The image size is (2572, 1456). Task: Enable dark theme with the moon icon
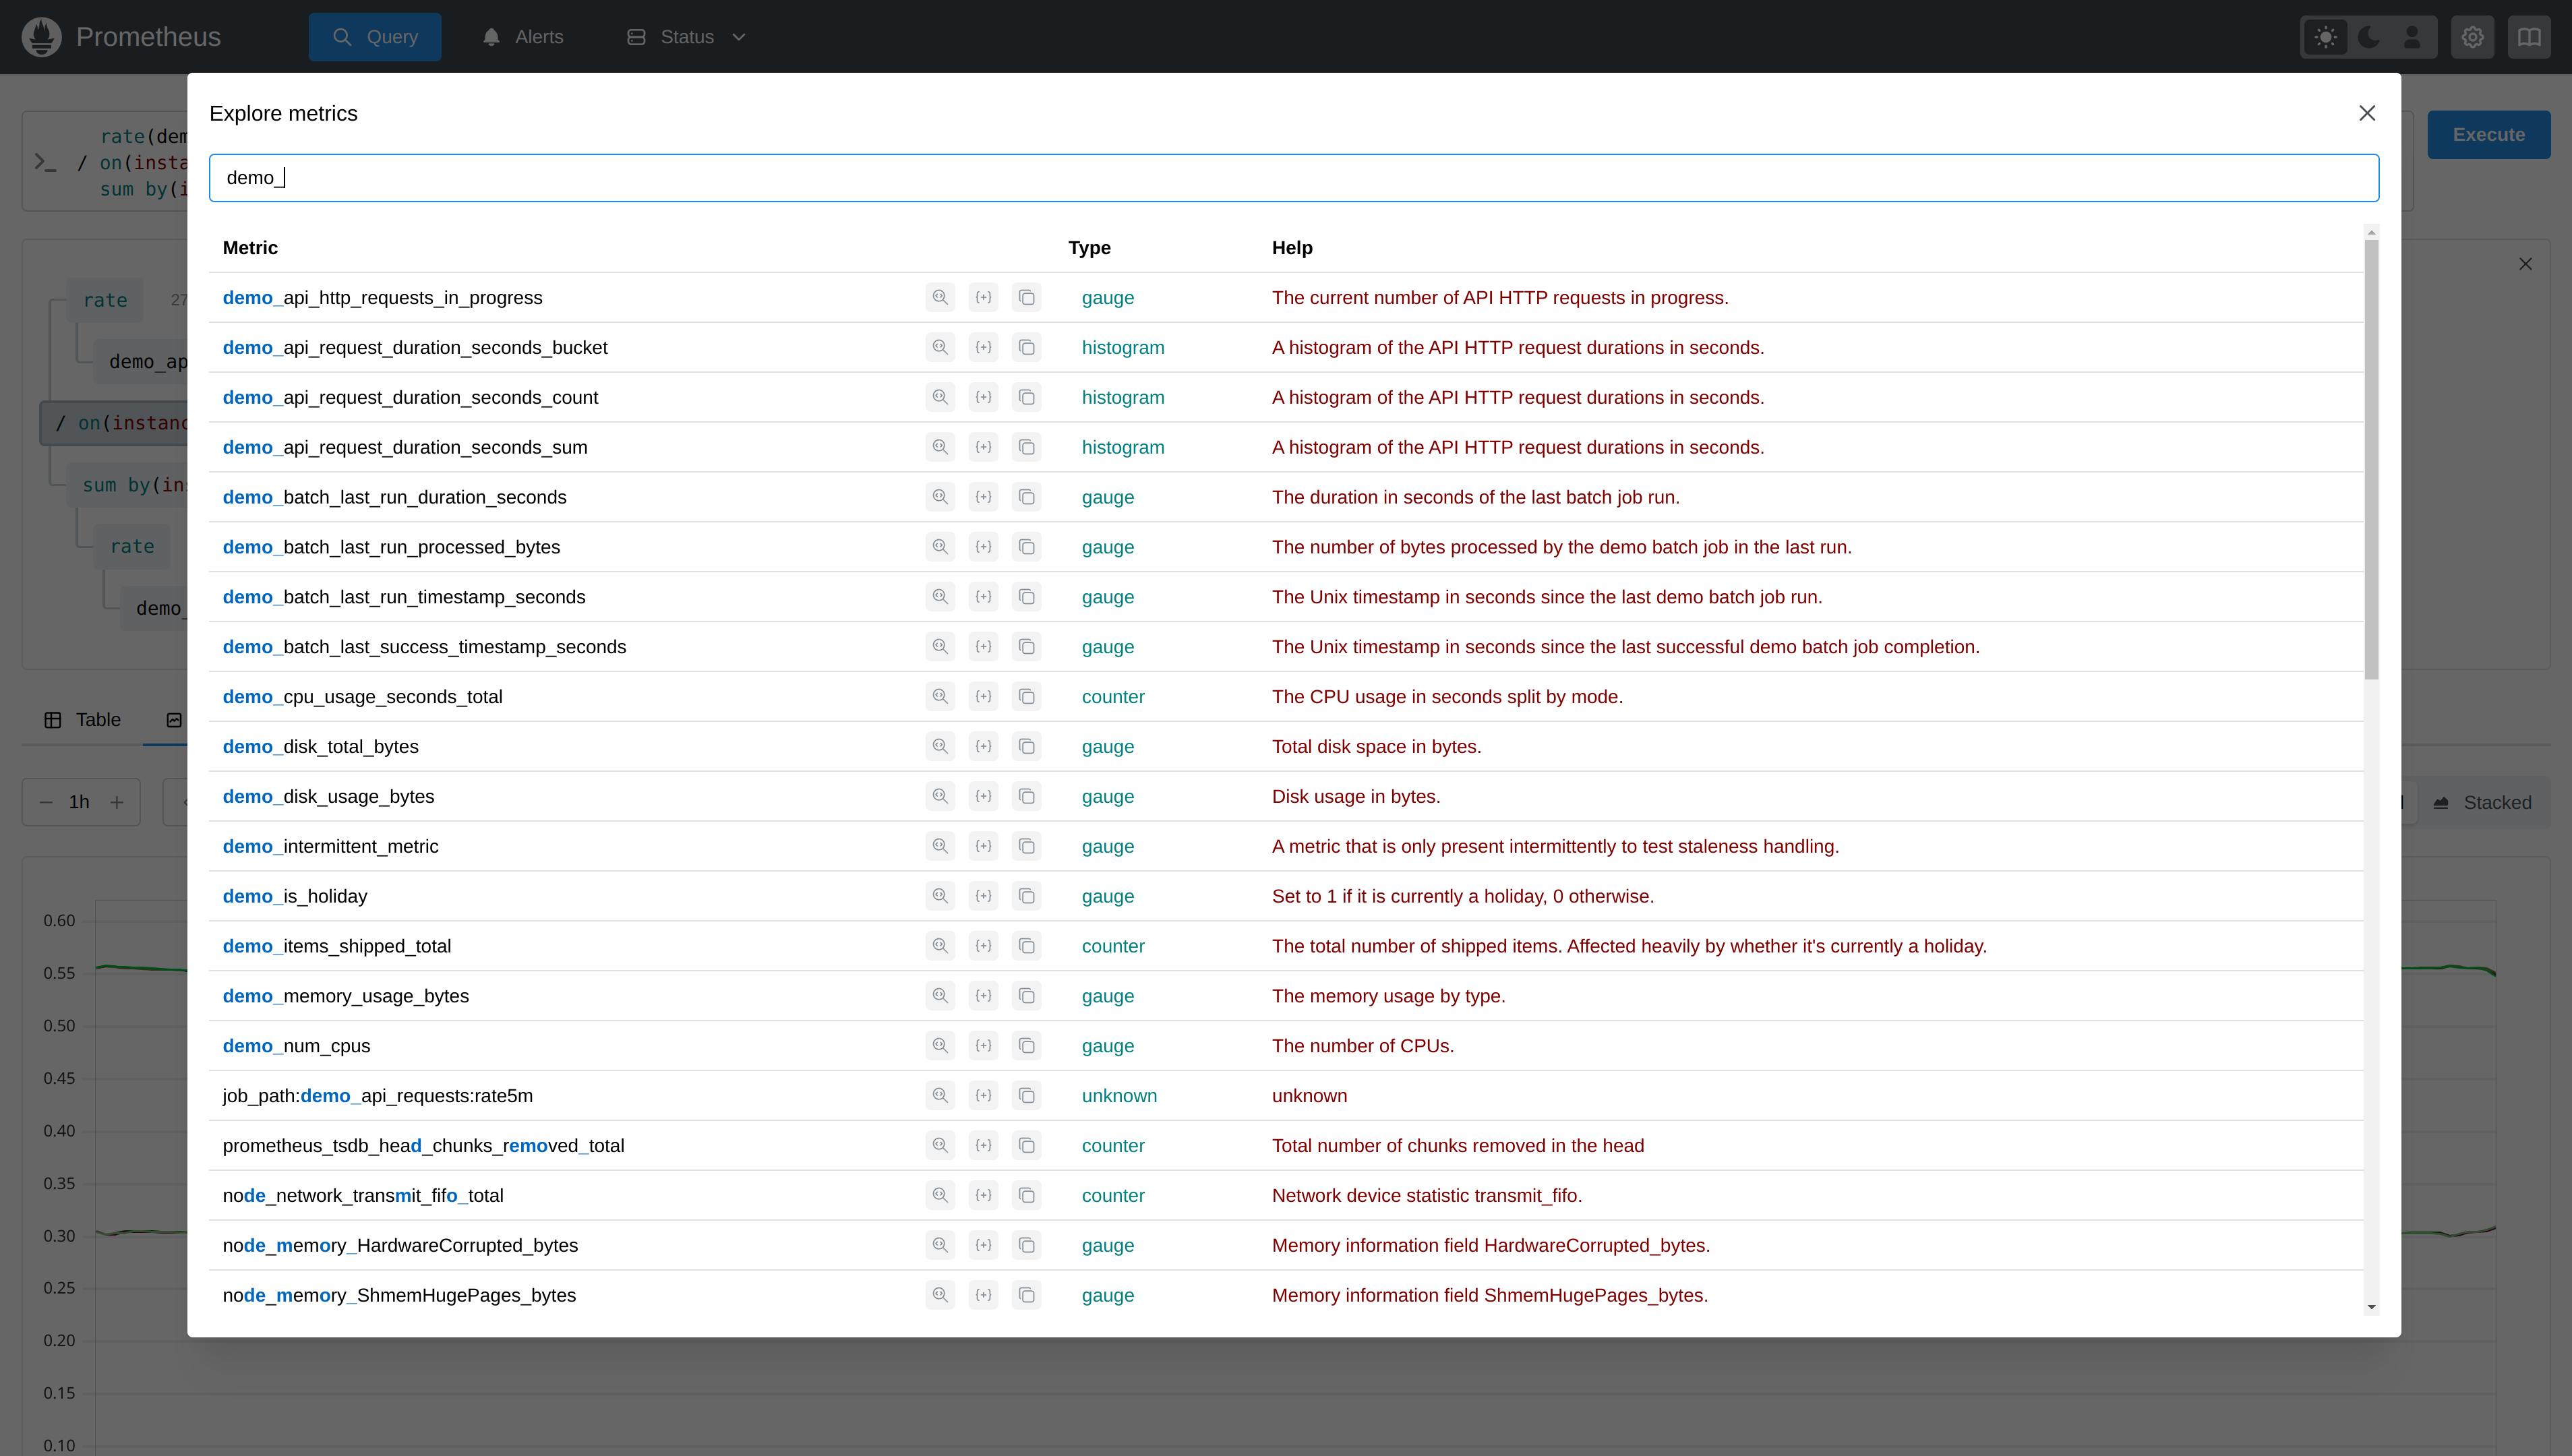(x=2369, y=36)
